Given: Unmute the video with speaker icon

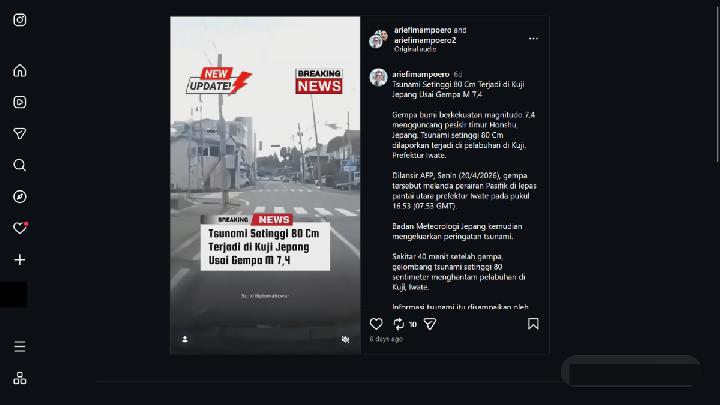Looking at the screenshot, I should point(345,339).
